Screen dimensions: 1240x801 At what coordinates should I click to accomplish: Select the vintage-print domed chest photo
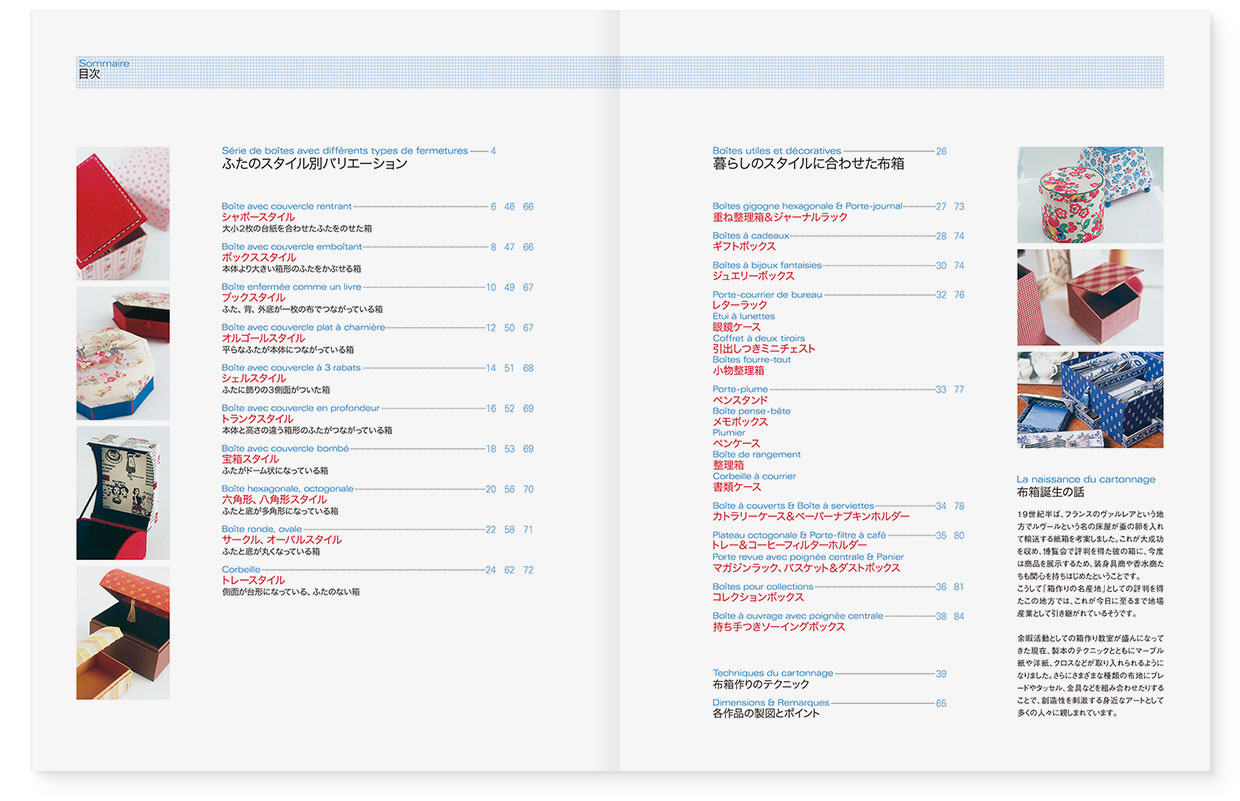(x=122, y=492)
